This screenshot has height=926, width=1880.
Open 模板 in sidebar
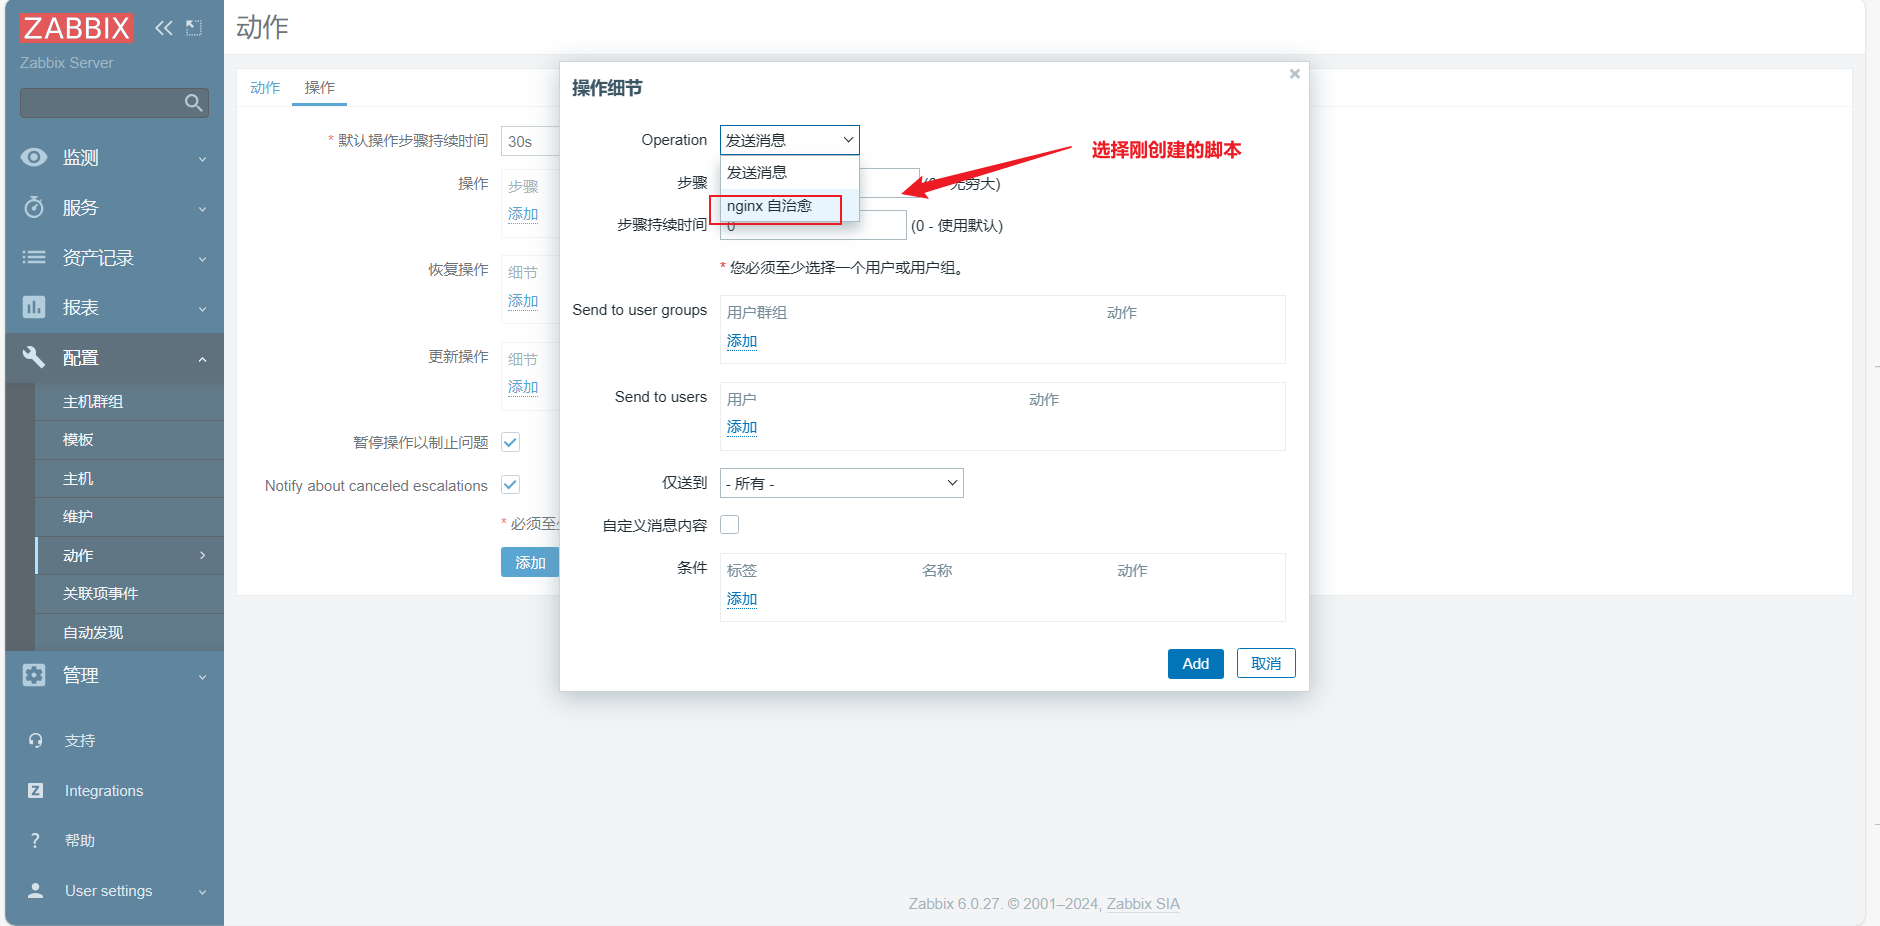tap(78, 440)
